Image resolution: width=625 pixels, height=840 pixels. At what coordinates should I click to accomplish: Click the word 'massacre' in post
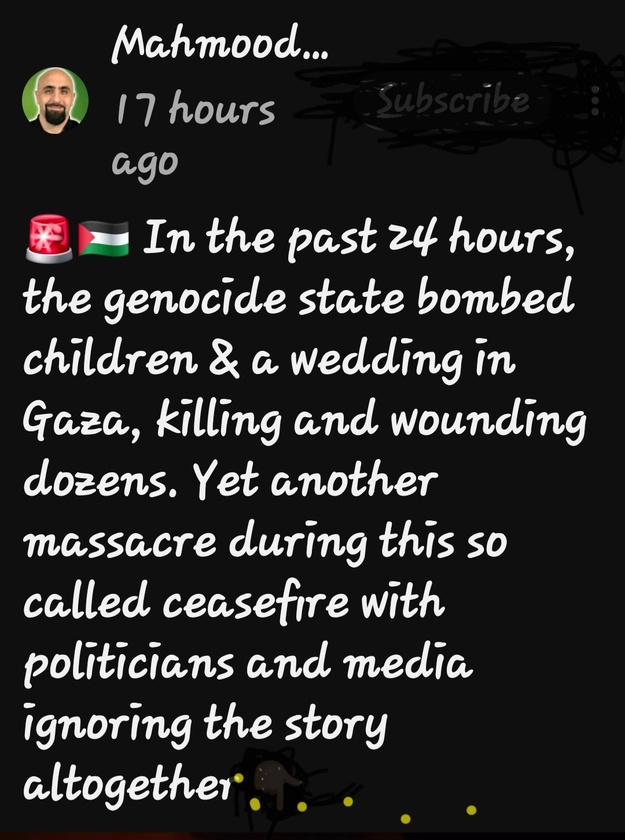tap(120, 542)
